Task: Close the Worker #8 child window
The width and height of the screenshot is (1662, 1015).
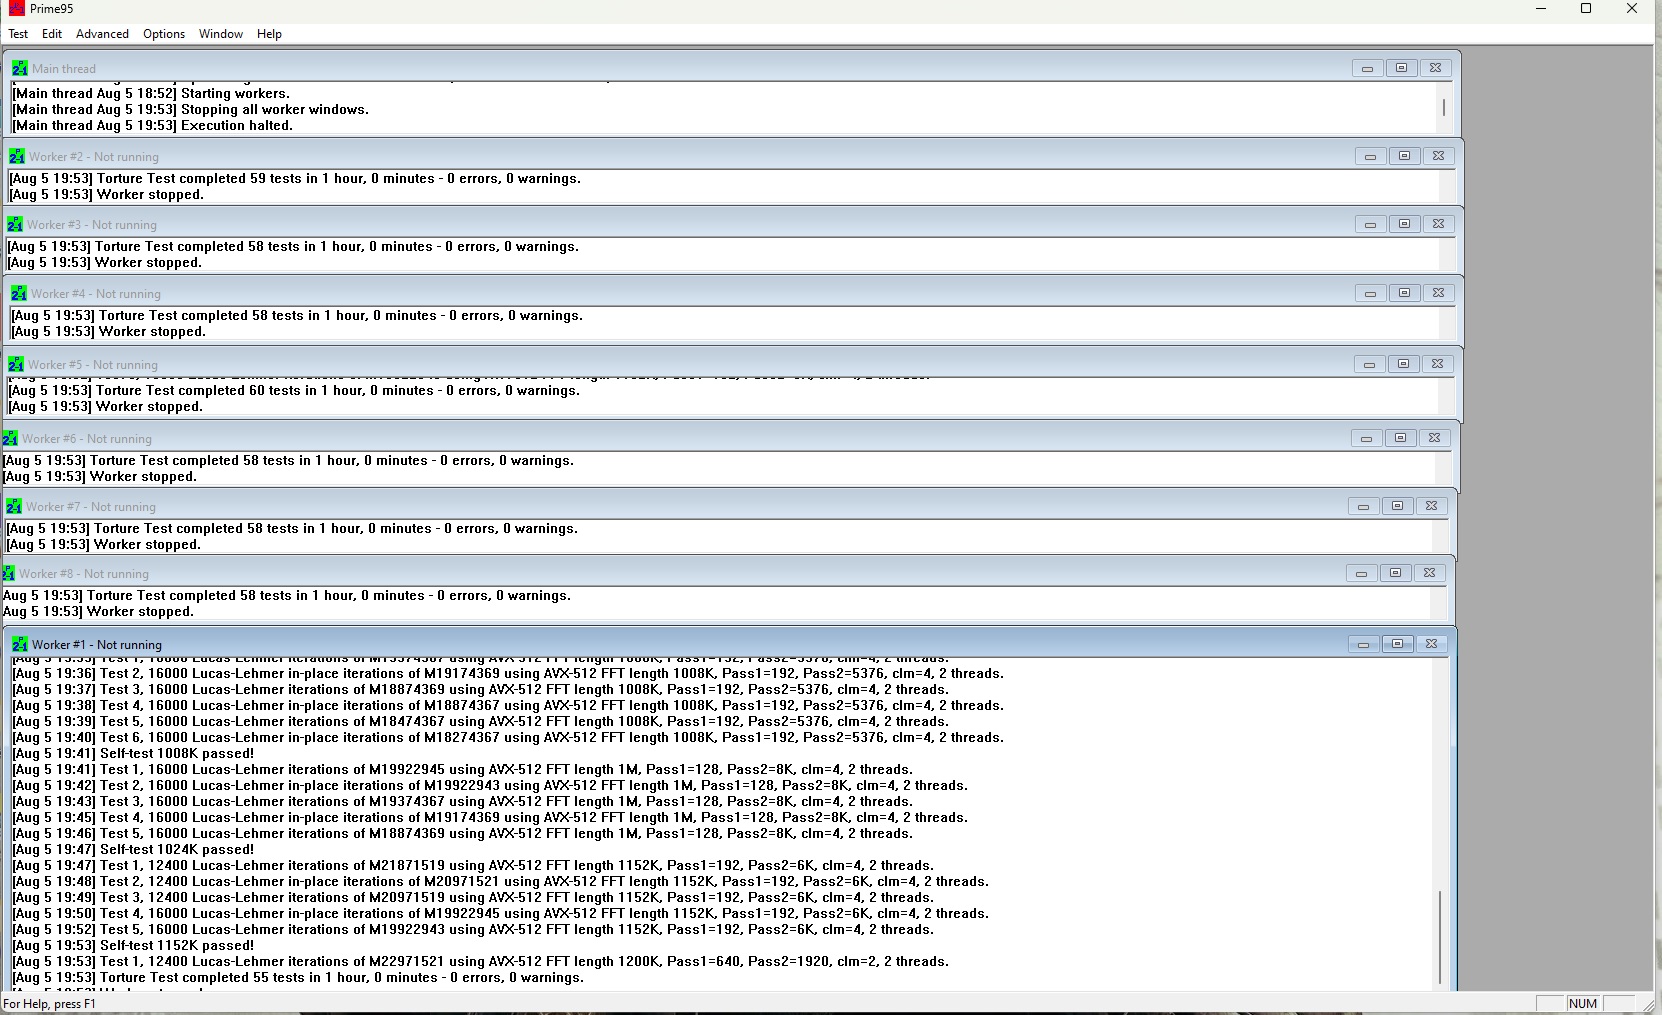Action: pos(1429,573)
